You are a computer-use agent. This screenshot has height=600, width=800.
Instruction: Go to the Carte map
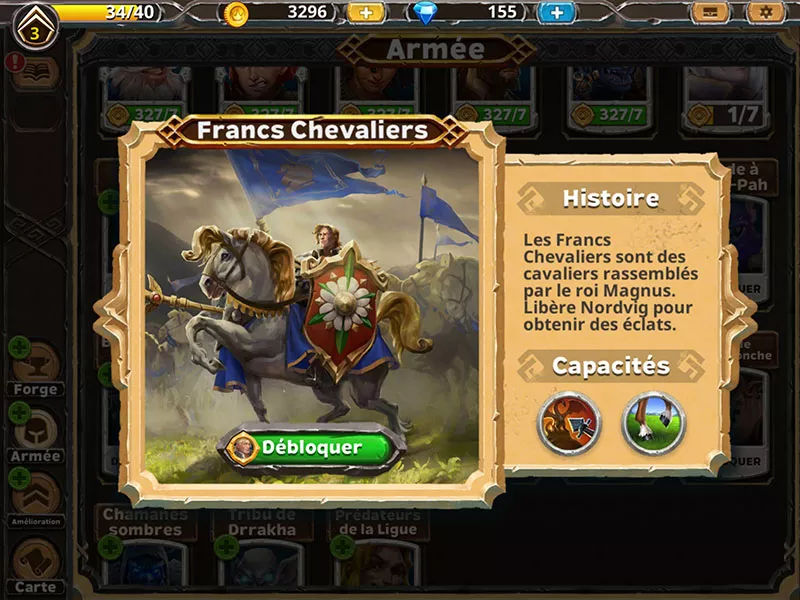click(x=35, y=566)
